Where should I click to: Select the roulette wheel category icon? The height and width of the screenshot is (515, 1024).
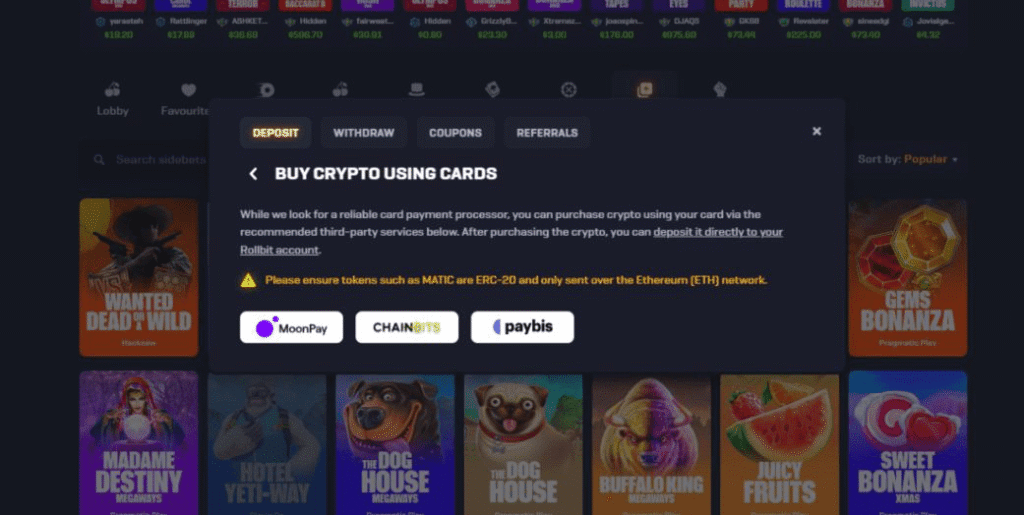click(x=569, y=89)
